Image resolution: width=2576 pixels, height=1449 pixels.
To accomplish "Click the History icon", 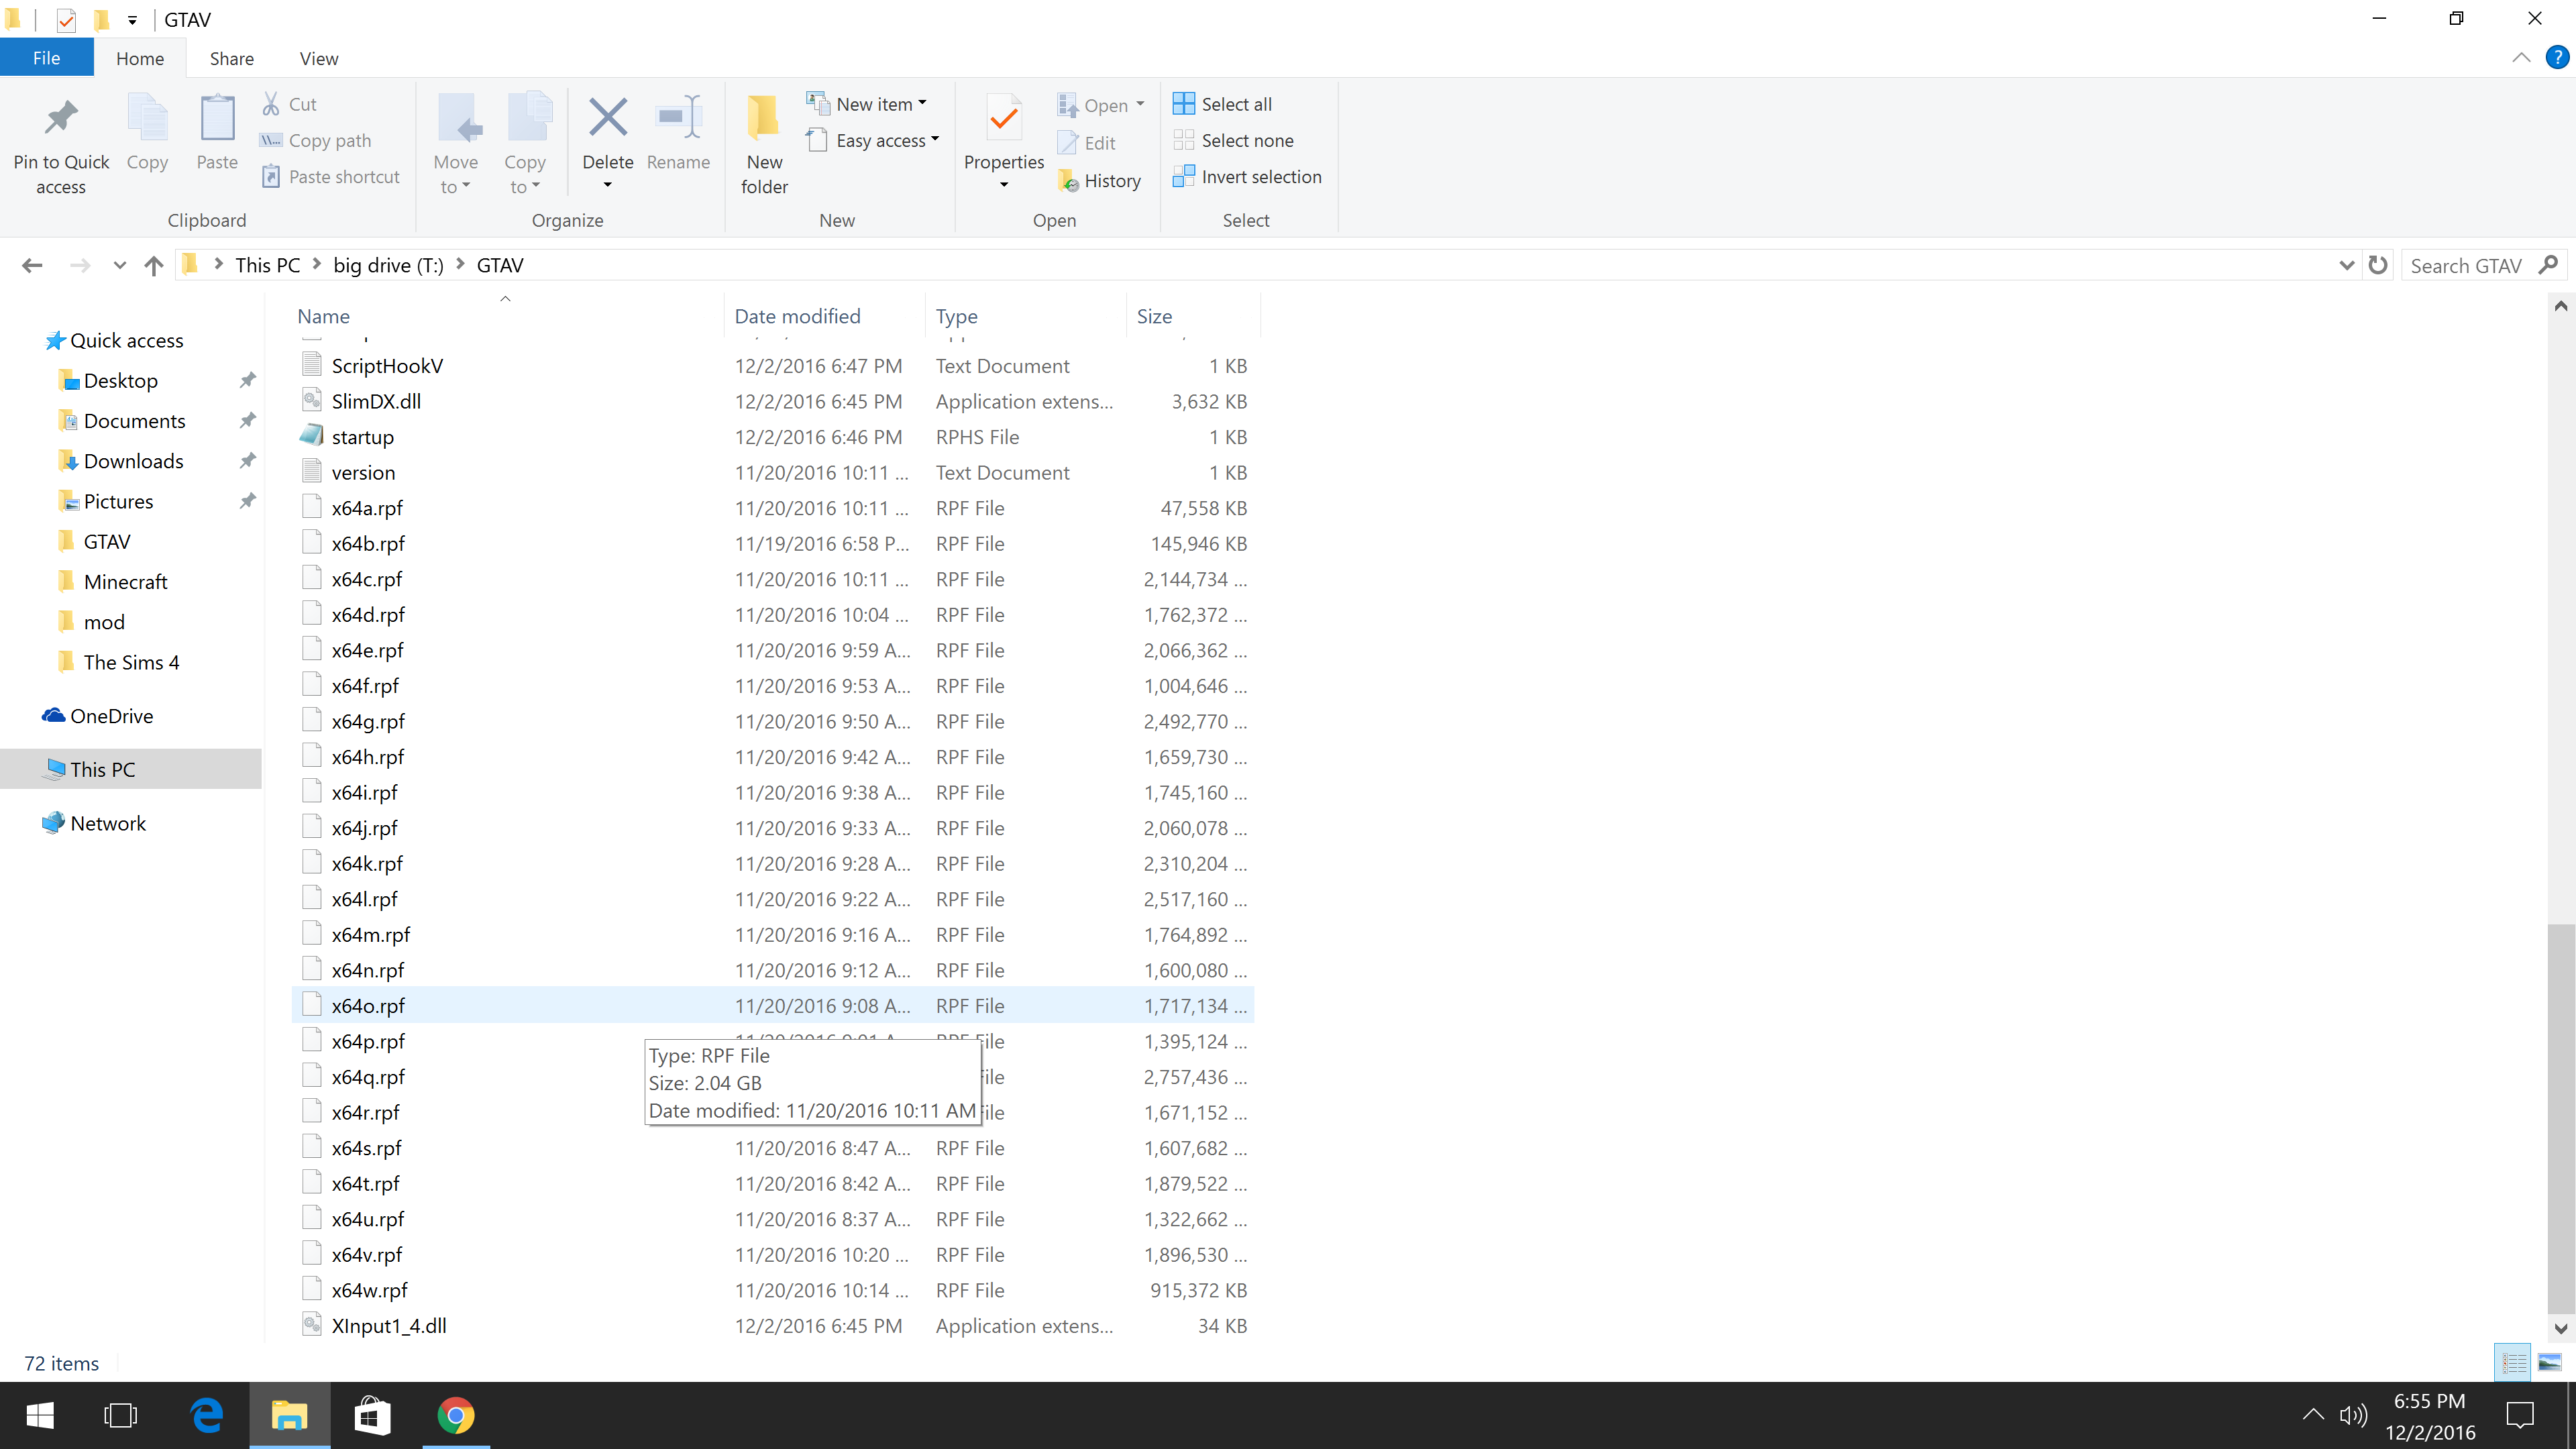I will click(x=1069, y=181).
